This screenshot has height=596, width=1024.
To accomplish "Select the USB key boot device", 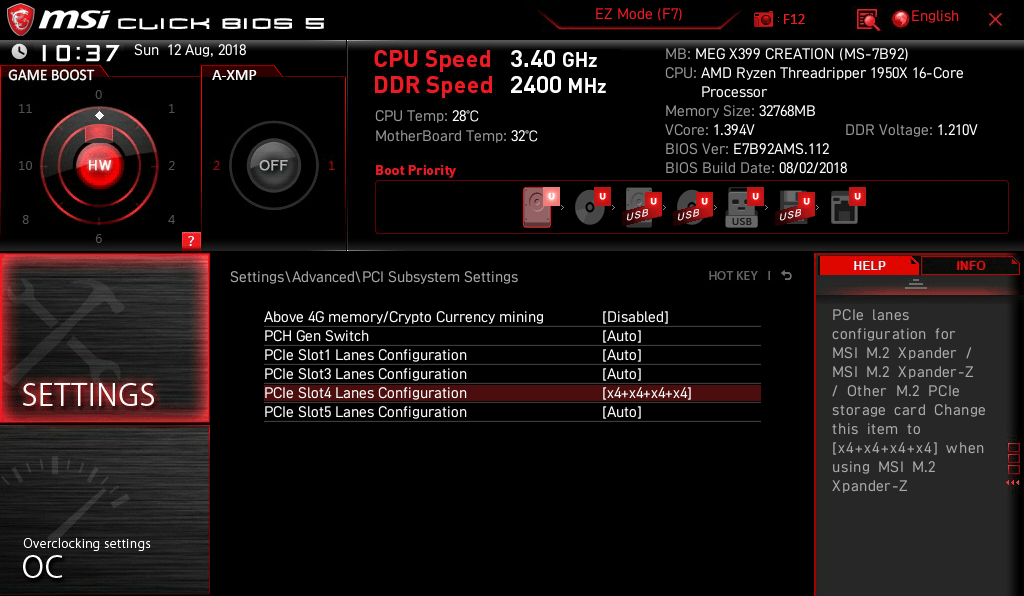I will coord(744,208).
